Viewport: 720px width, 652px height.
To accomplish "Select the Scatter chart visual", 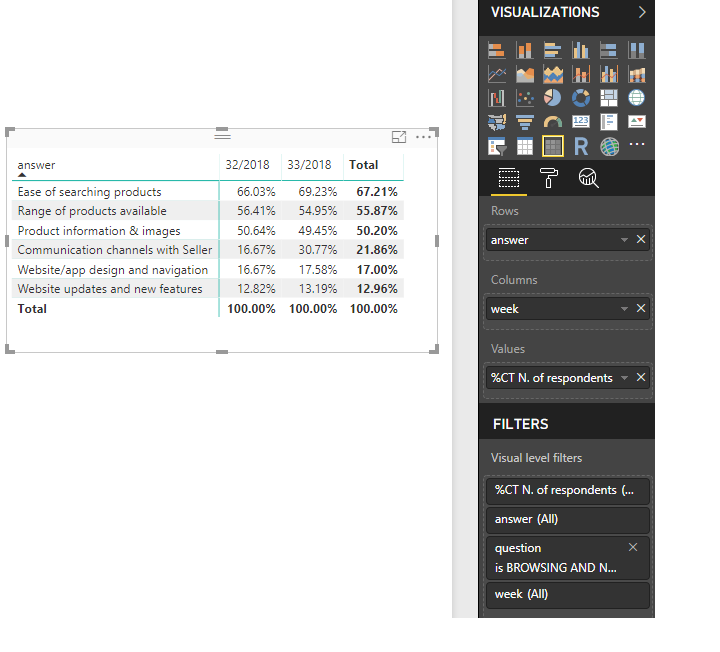I will pos(525,98).
